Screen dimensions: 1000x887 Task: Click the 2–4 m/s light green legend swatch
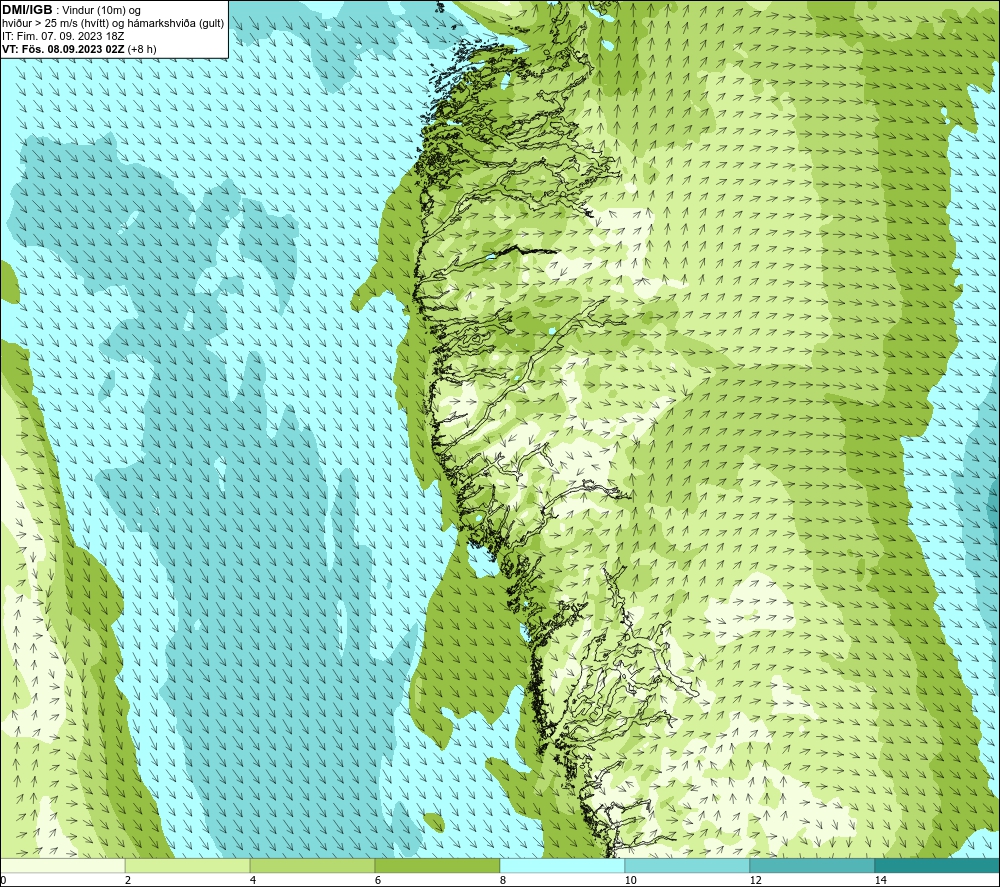188,866
